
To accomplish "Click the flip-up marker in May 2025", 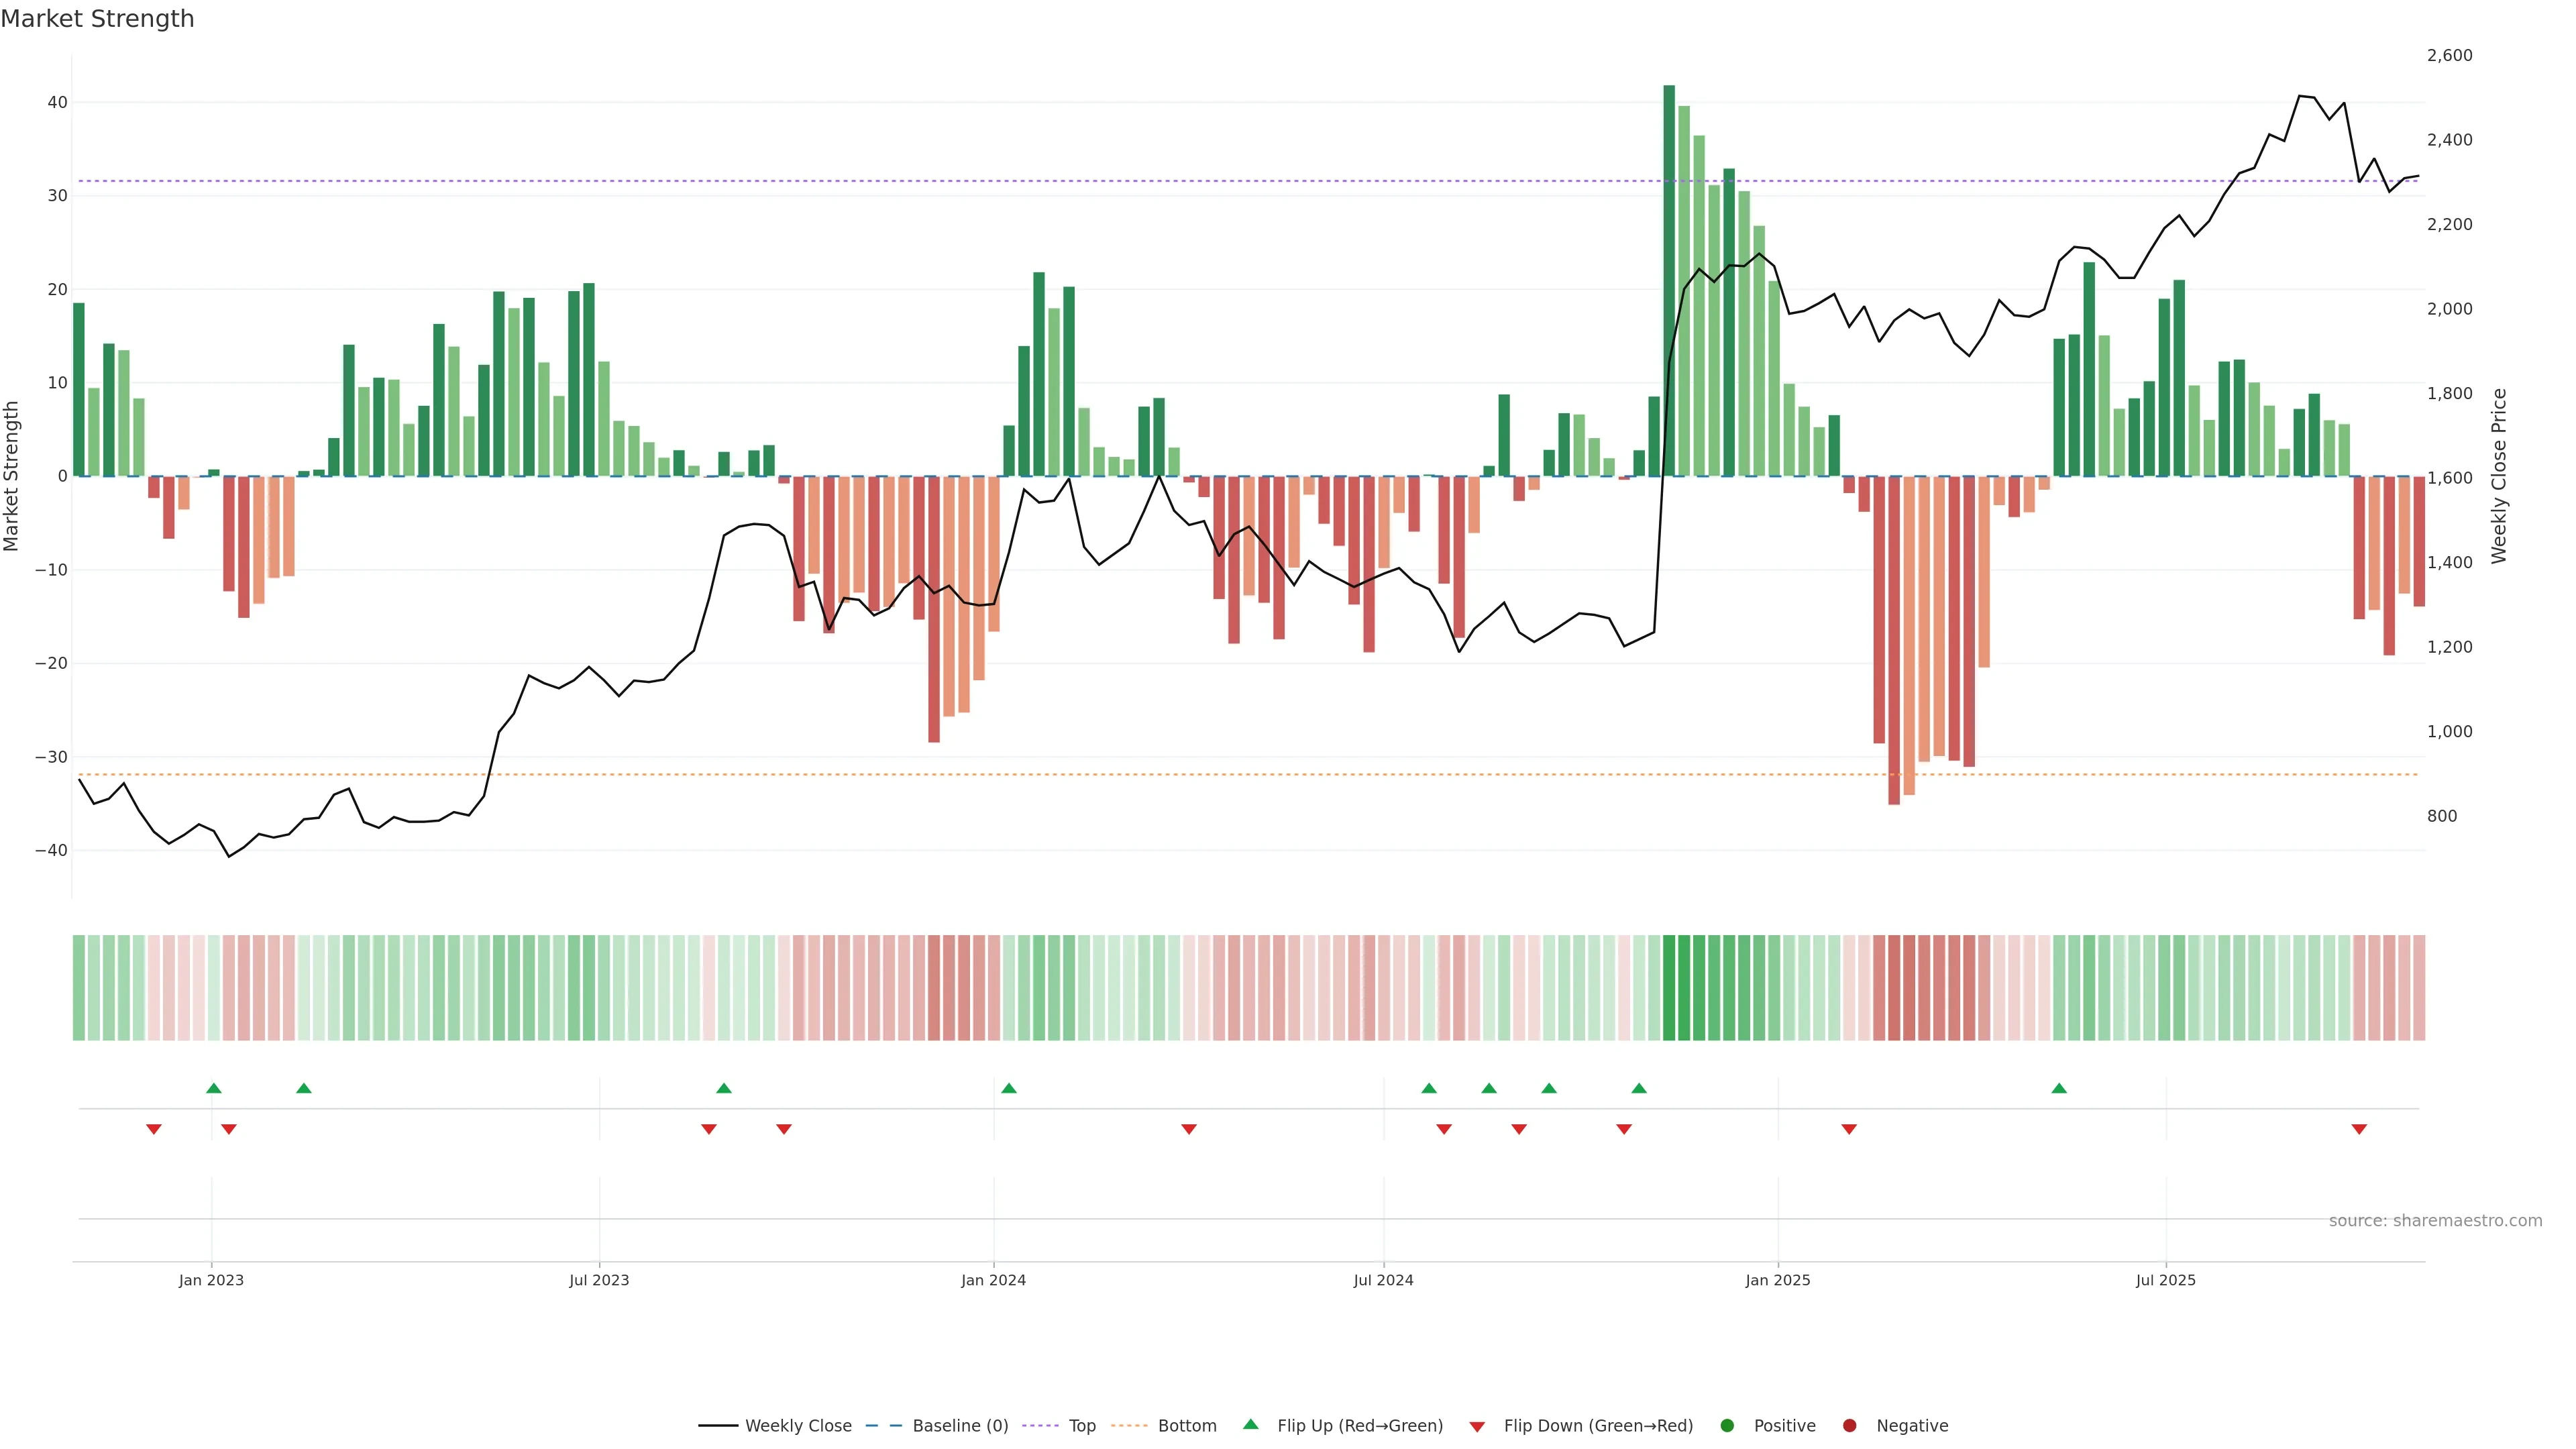I will coord(2059,1088).
